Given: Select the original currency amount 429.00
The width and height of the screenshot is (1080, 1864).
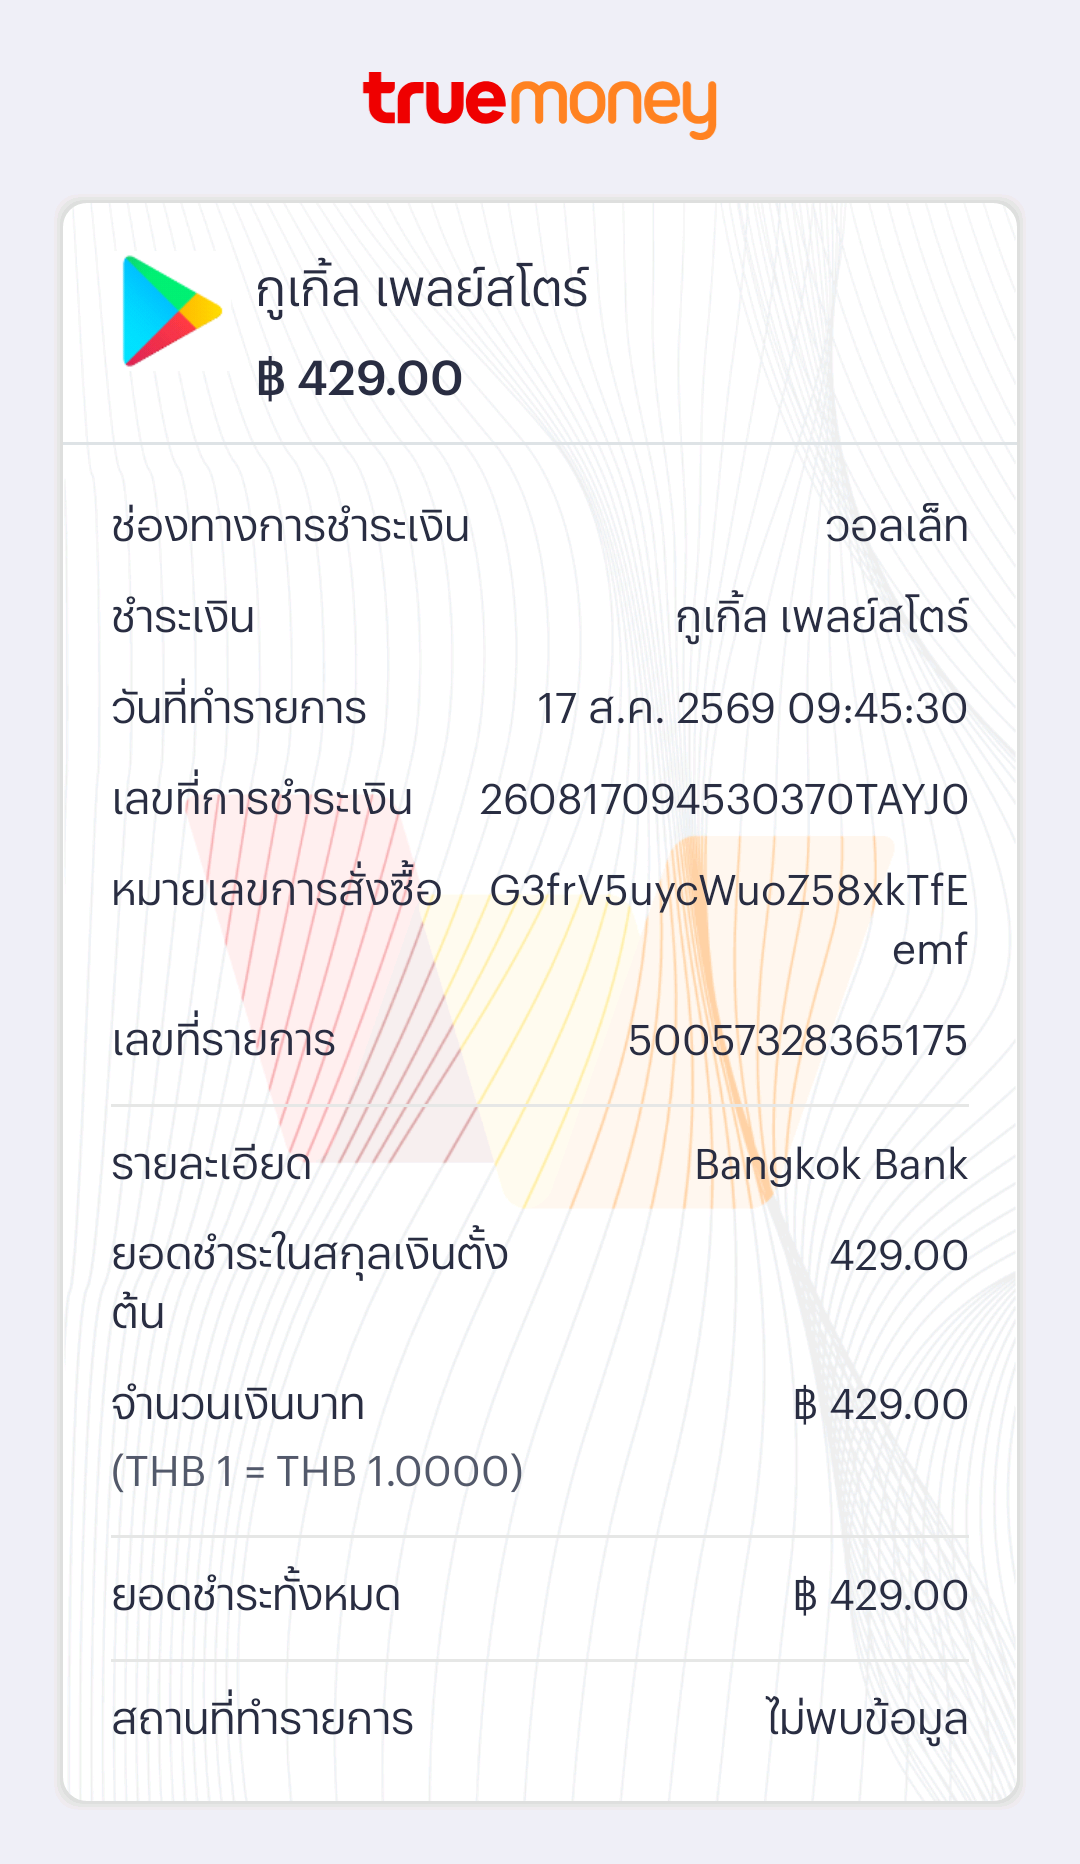Looking at the screenshot, I should (899, 1256).
